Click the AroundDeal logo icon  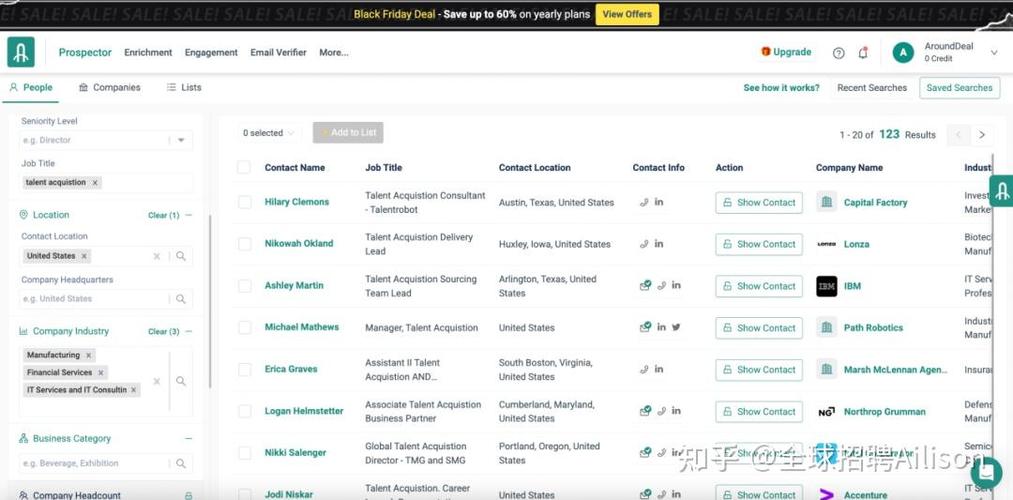click(21, 52)
